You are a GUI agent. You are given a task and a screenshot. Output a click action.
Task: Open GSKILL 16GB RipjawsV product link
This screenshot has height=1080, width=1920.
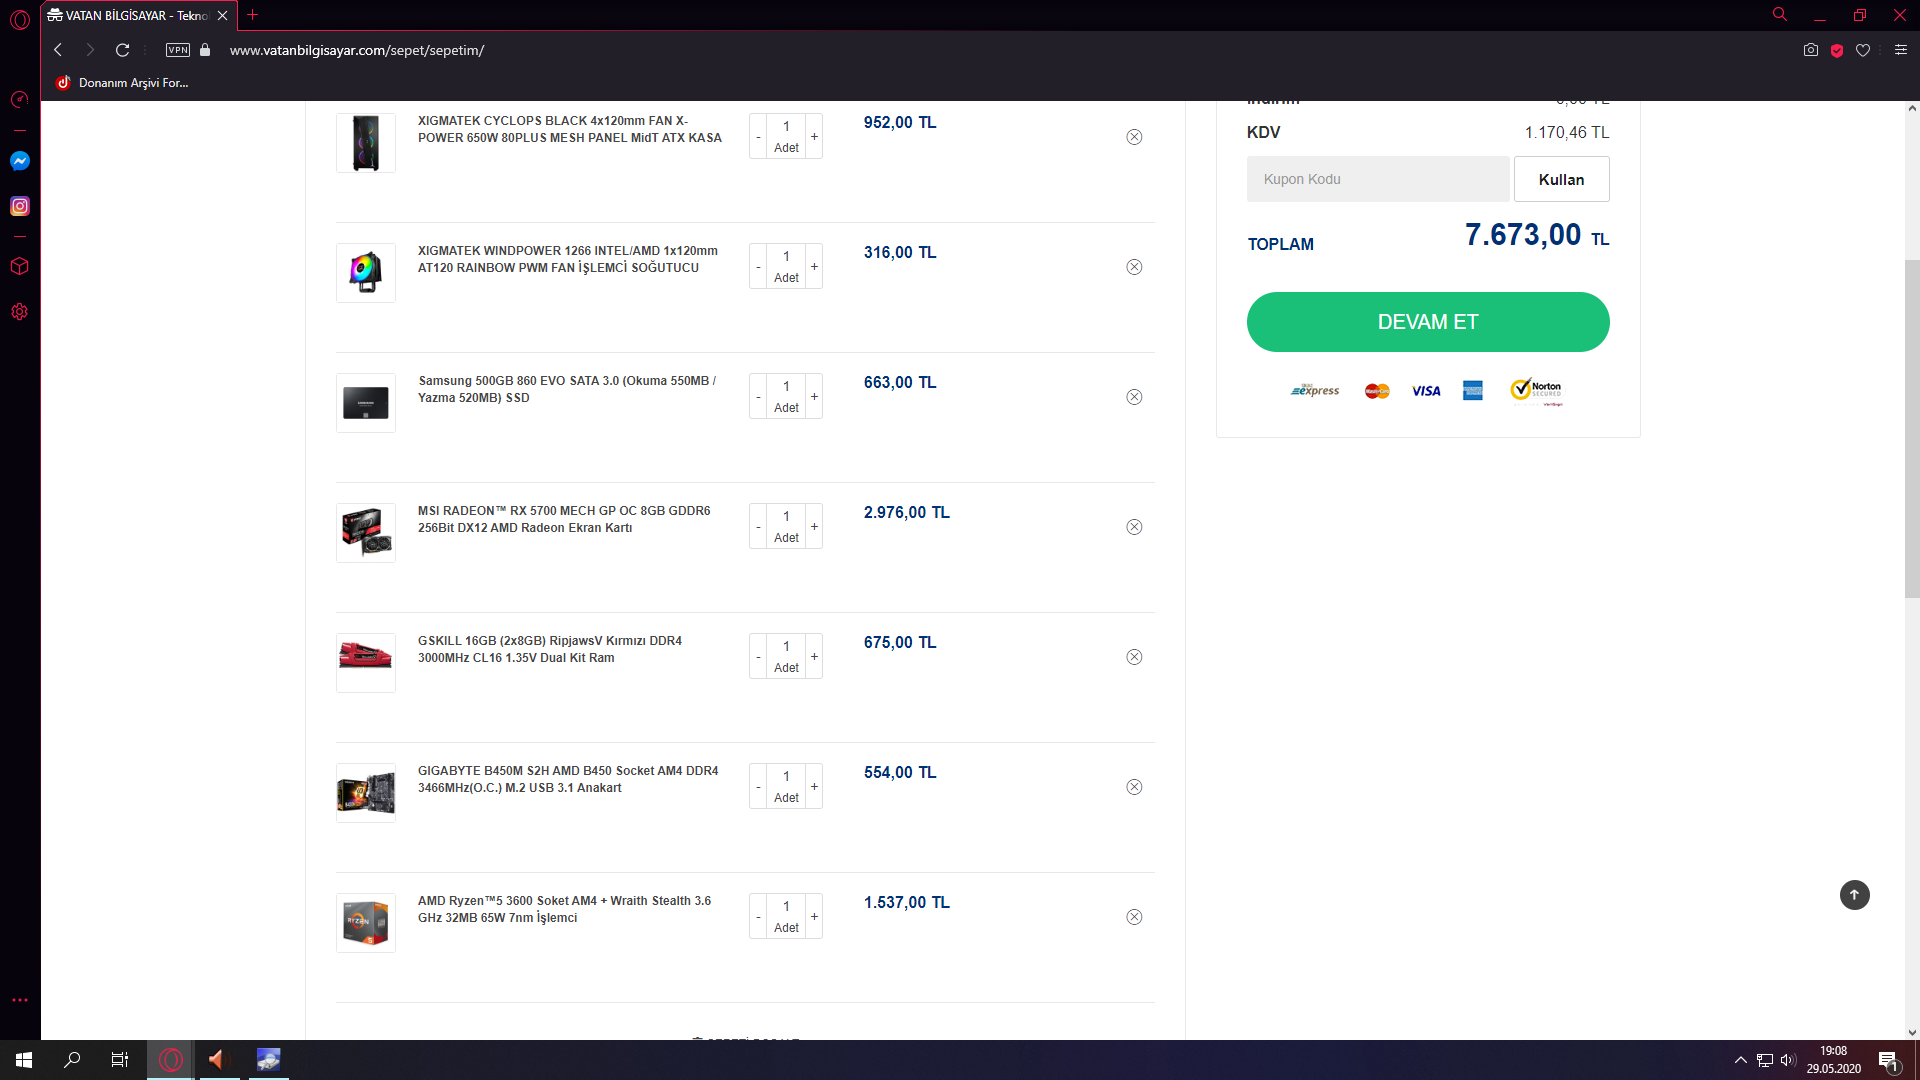549,649
